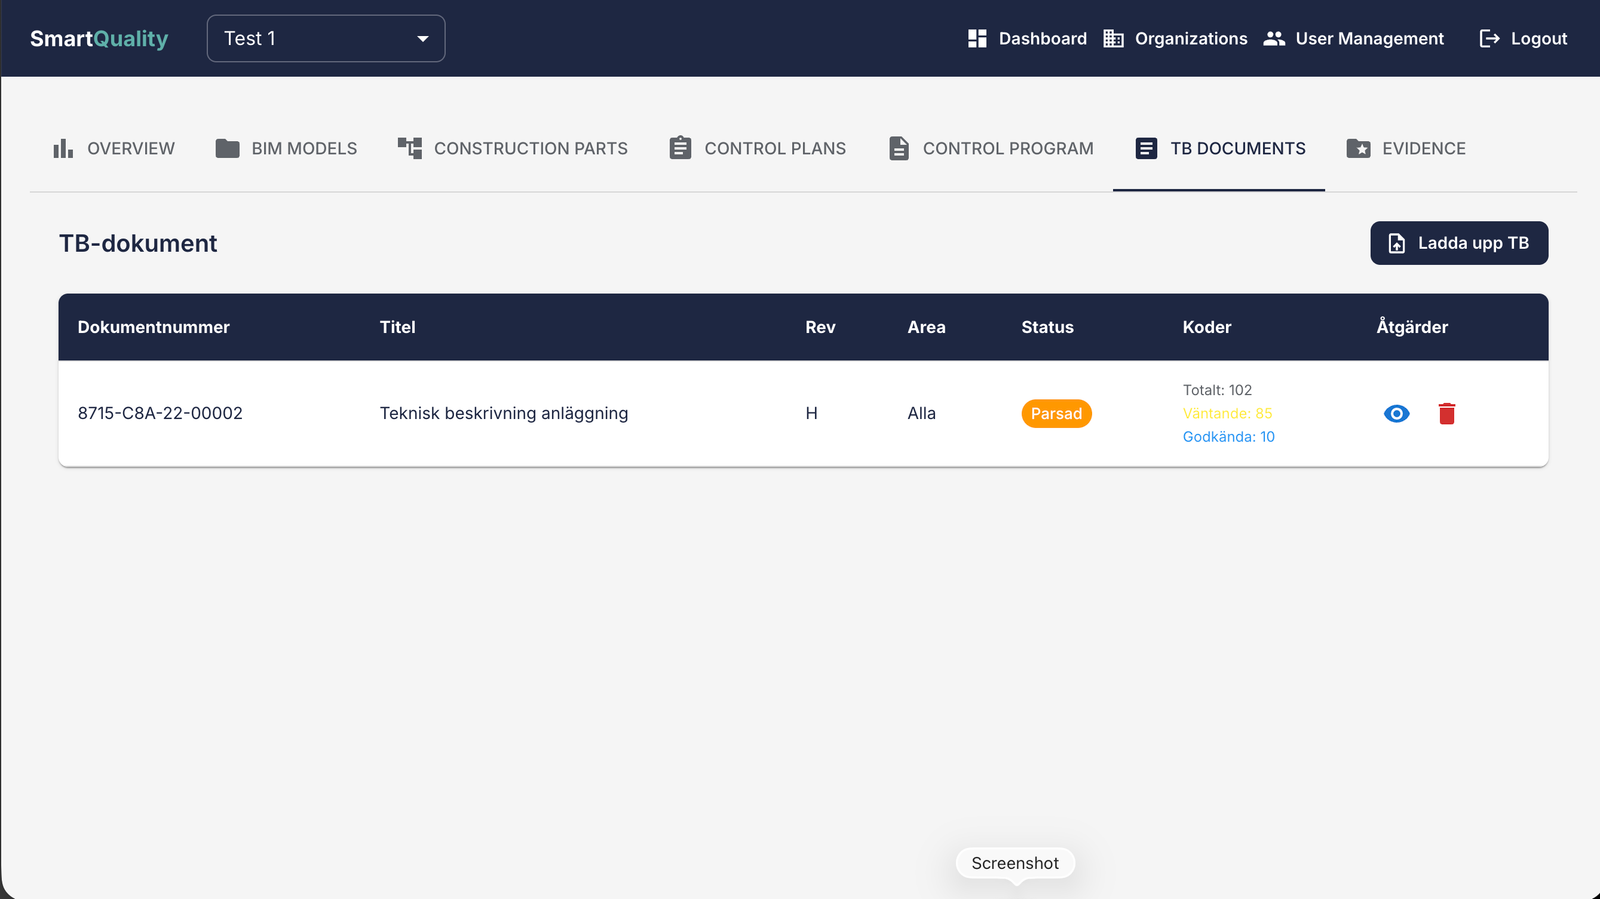Click the Dokumentnummer column header
The image size is (1600, 899).
pos(154,327)
